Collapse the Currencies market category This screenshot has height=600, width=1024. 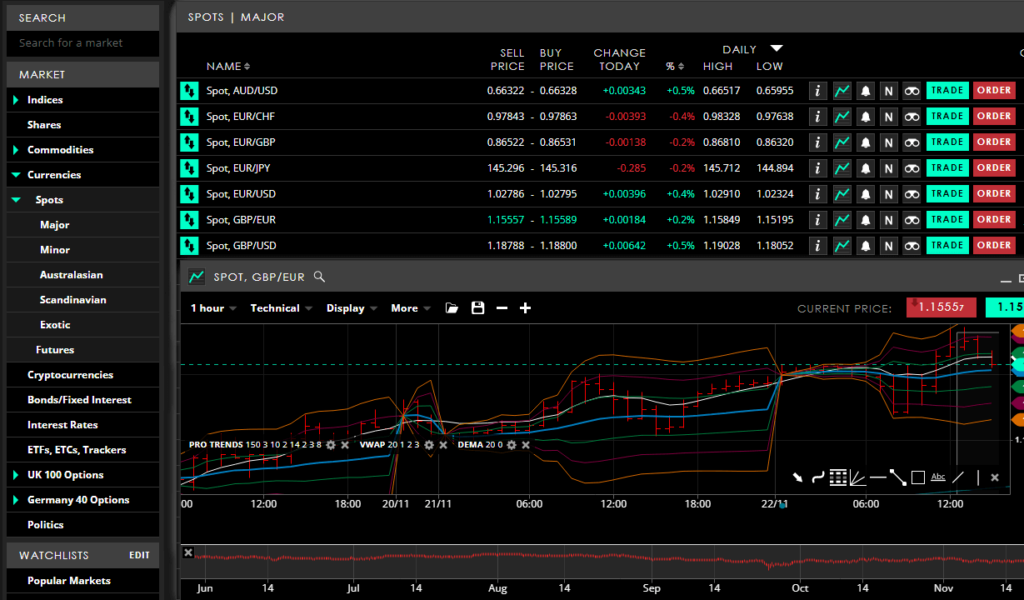point(16,175)
